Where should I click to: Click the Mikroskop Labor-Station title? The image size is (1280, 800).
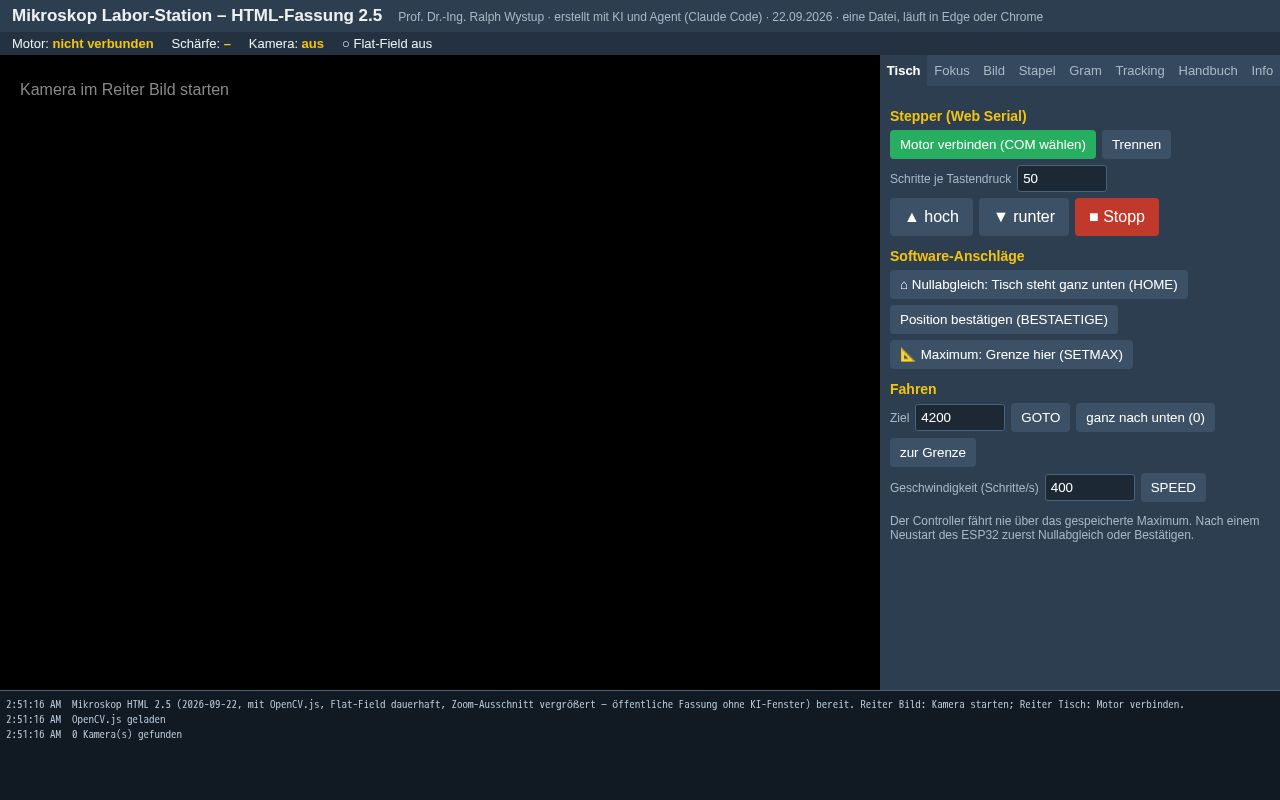197,16
